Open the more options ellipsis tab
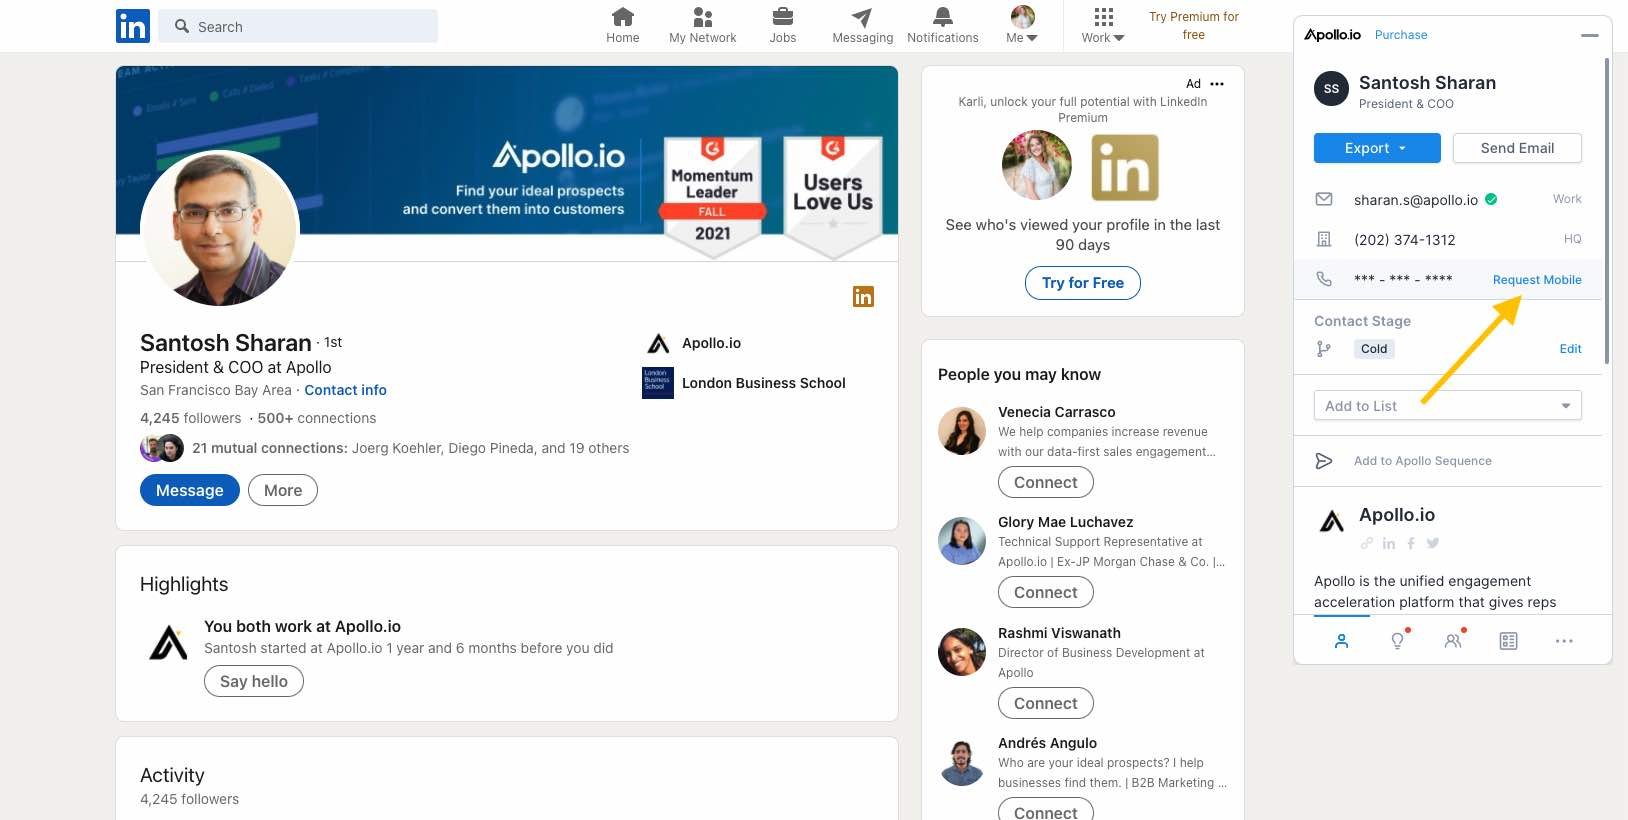 (x=1564, y=641)
